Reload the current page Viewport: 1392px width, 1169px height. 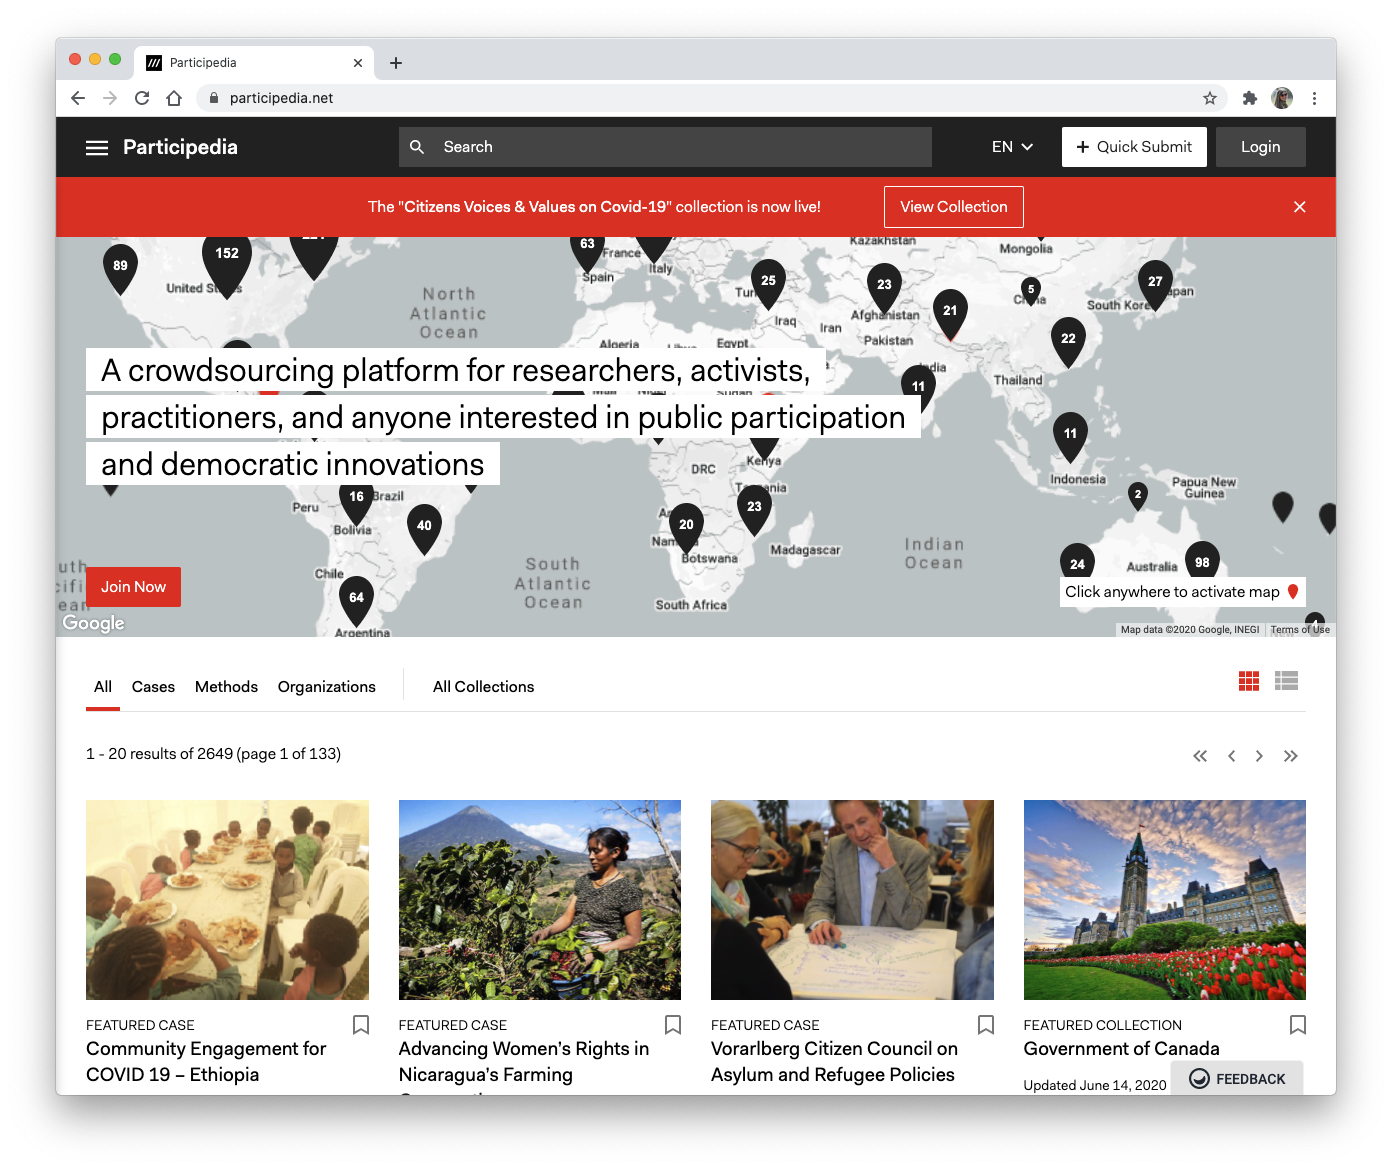[142, 98]
